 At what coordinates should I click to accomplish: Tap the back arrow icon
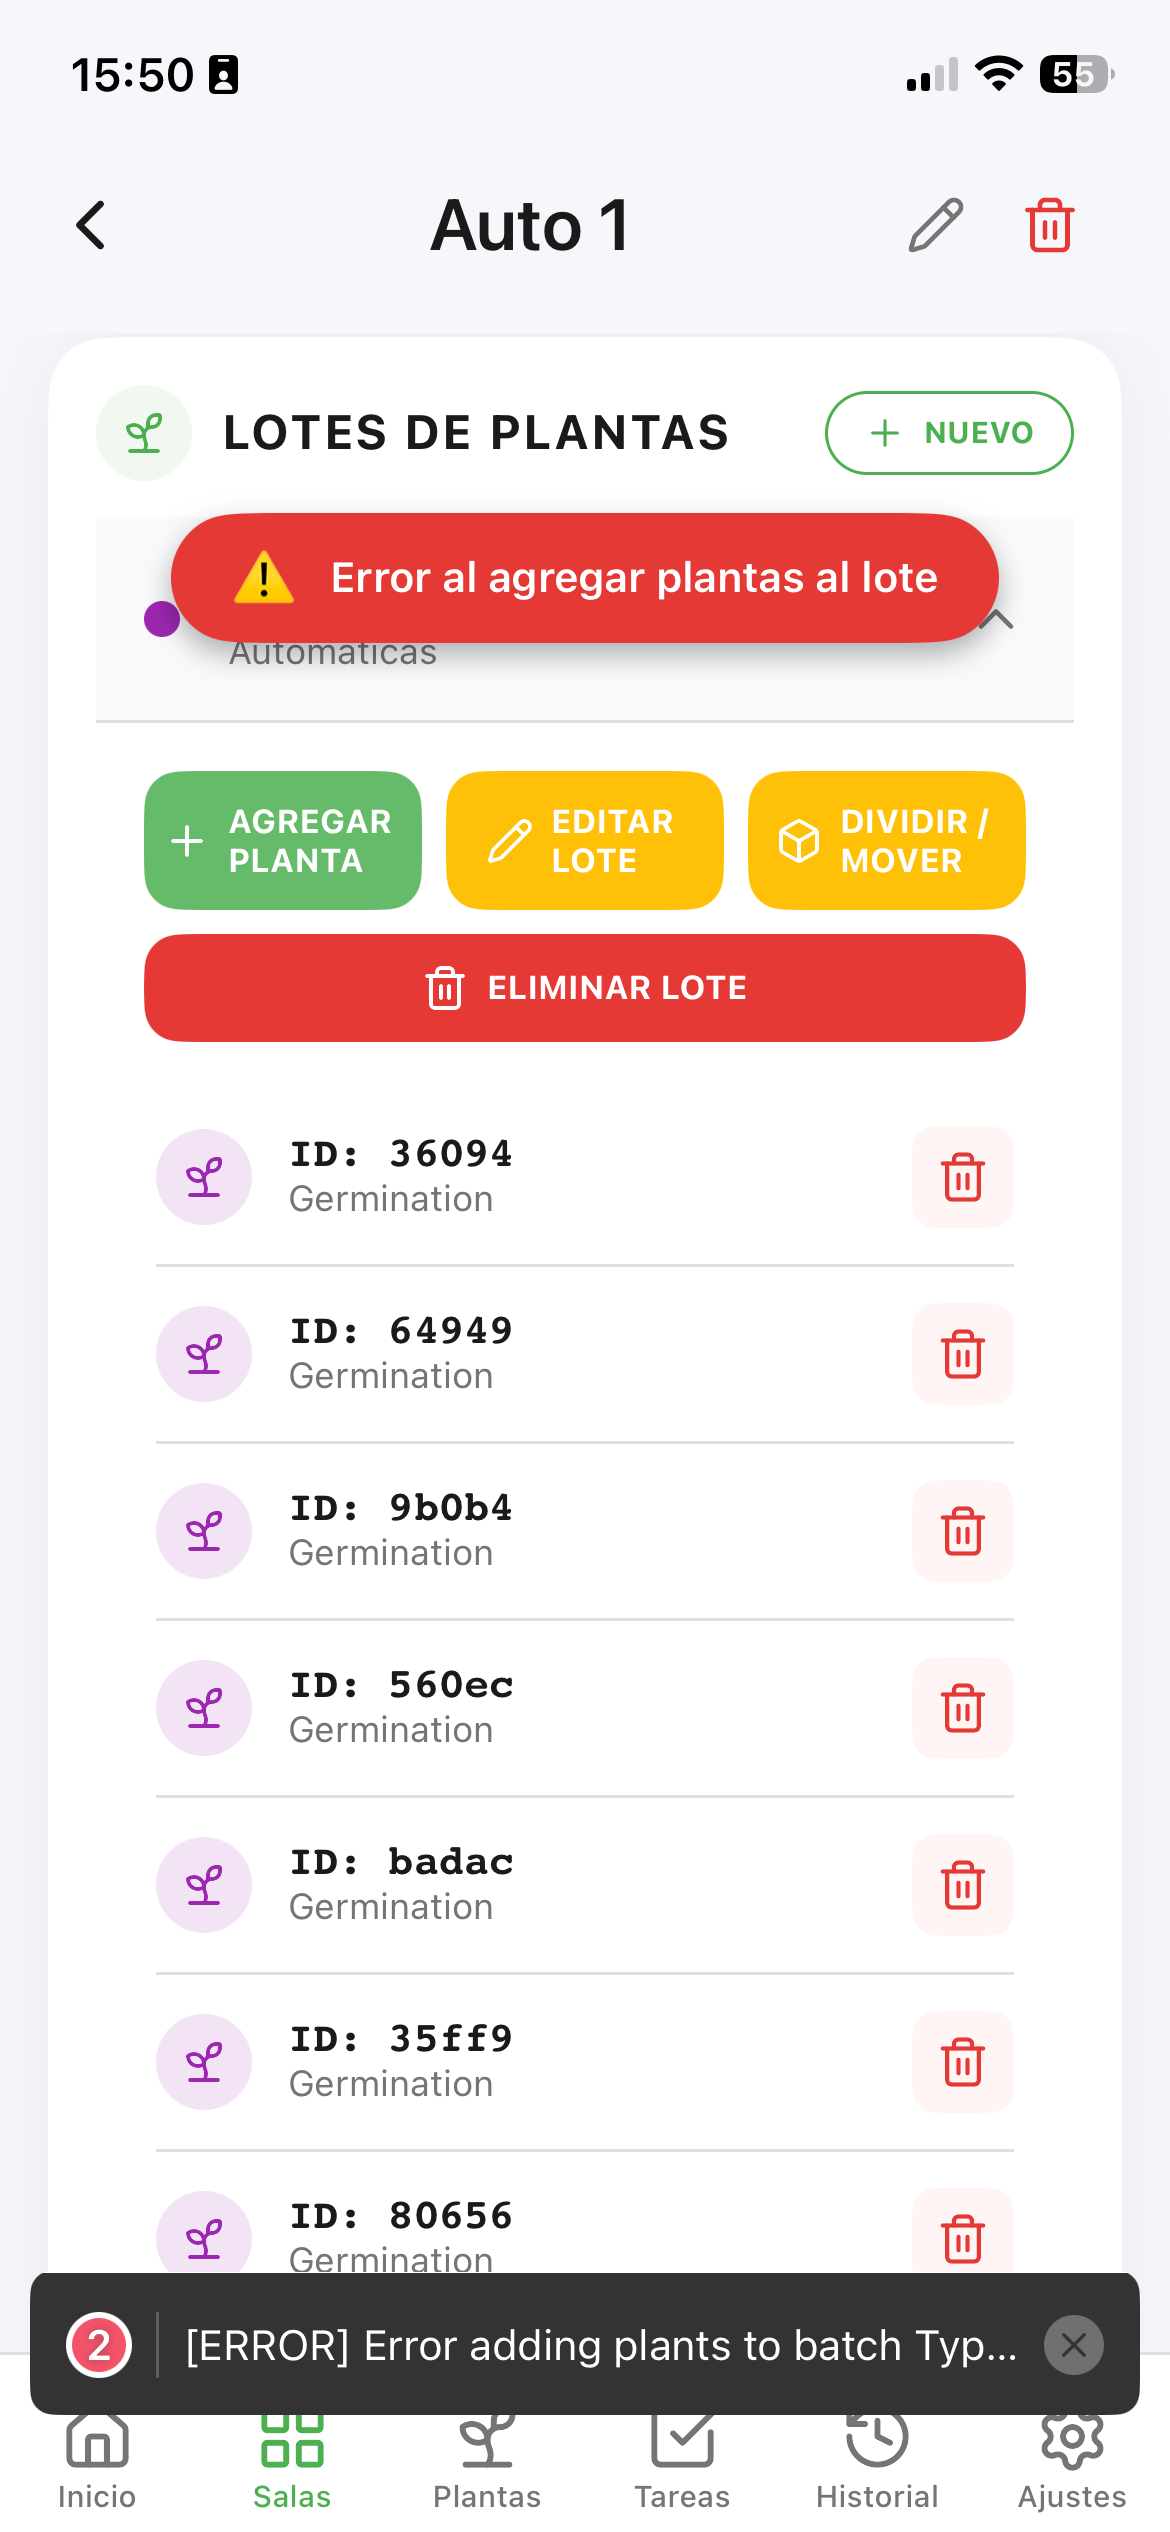[x=91, y=225]
